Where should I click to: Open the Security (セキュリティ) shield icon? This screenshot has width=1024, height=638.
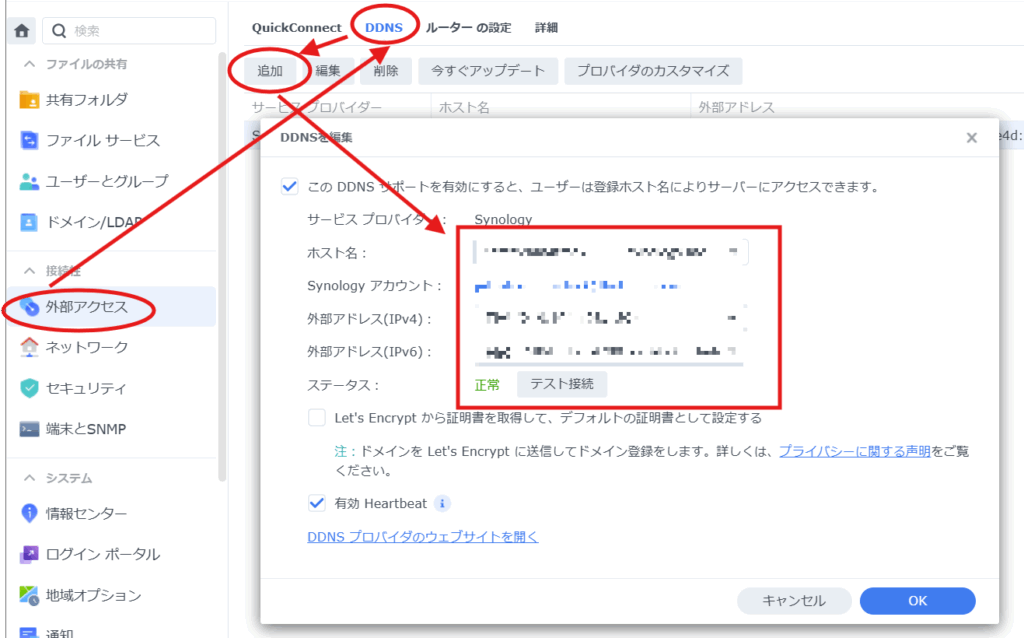pos(29,388)
